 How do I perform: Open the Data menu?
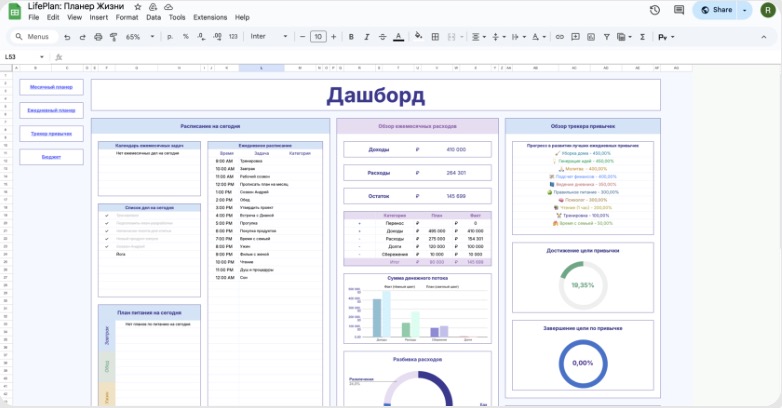click(154, 17)
